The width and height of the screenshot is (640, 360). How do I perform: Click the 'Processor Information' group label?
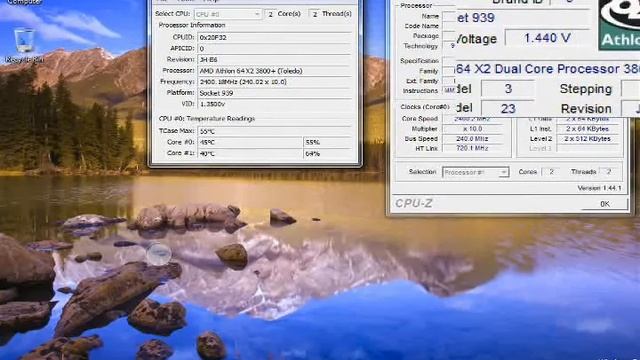pyautogui.click(x=192, y=25)
